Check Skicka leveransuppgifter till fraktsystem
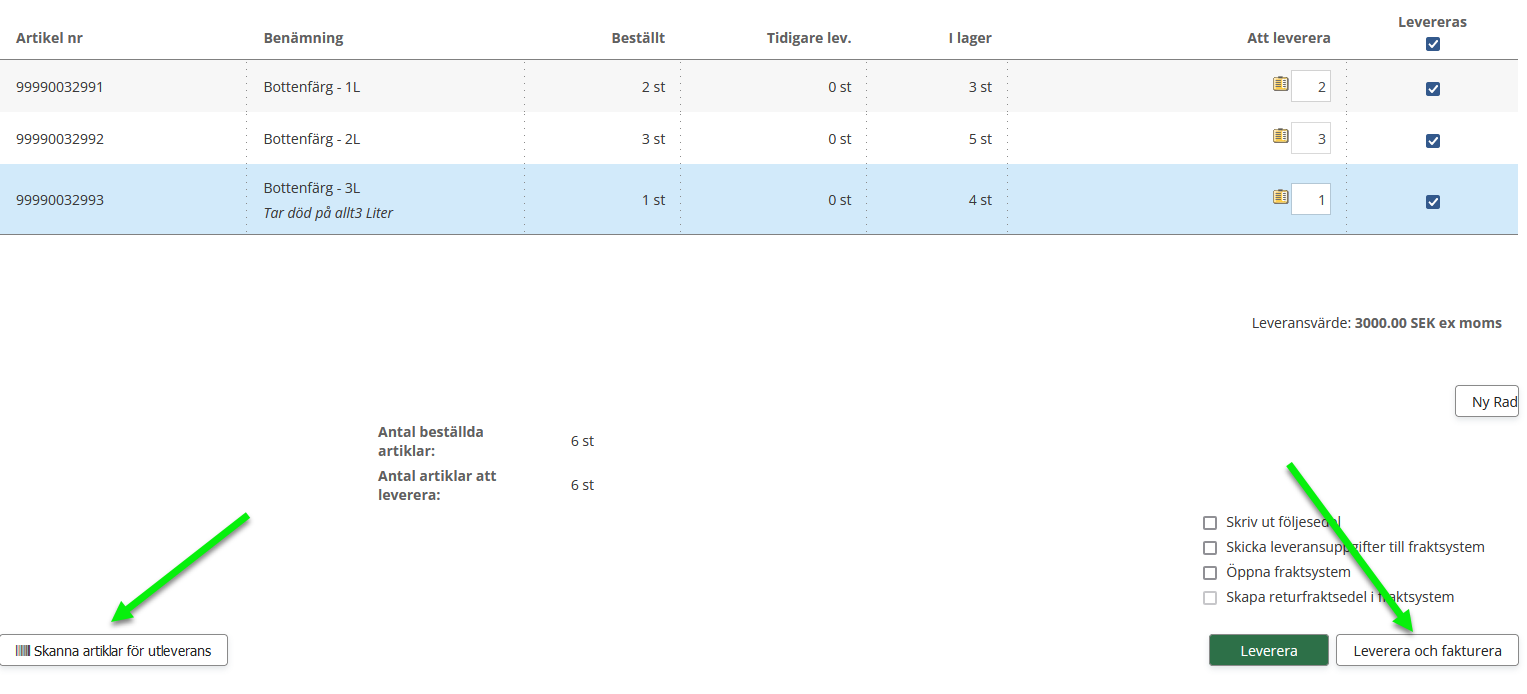This screenshot has height=694, width=1527. tap(1210, 548)
